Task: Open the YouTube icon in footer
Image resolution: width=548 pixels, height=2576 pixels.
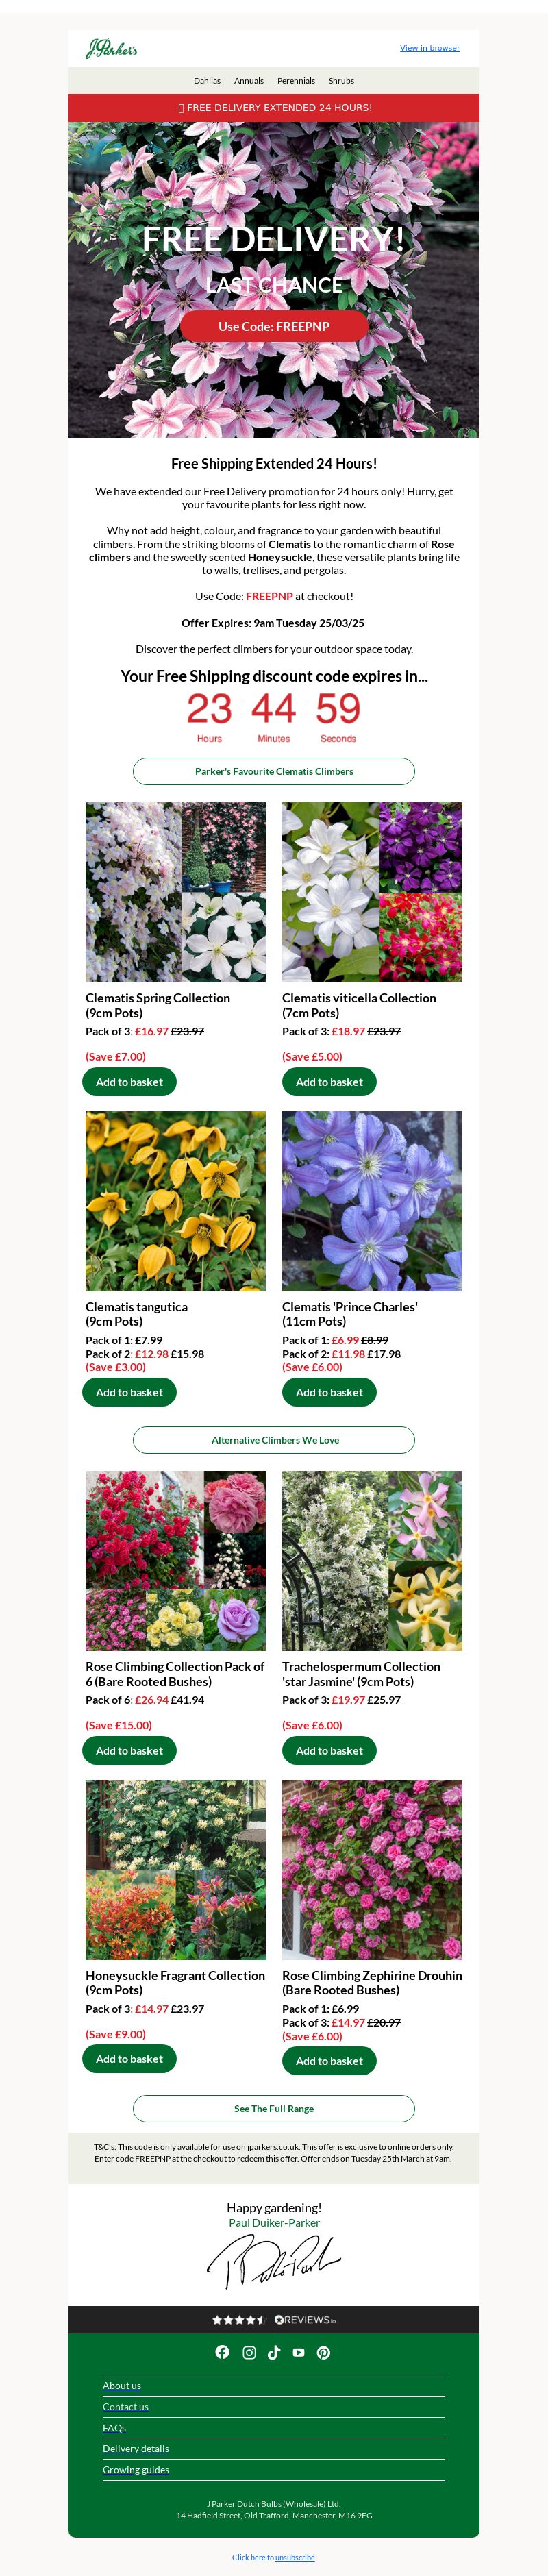Action: pyautogui.click(x=298, y=2352)
